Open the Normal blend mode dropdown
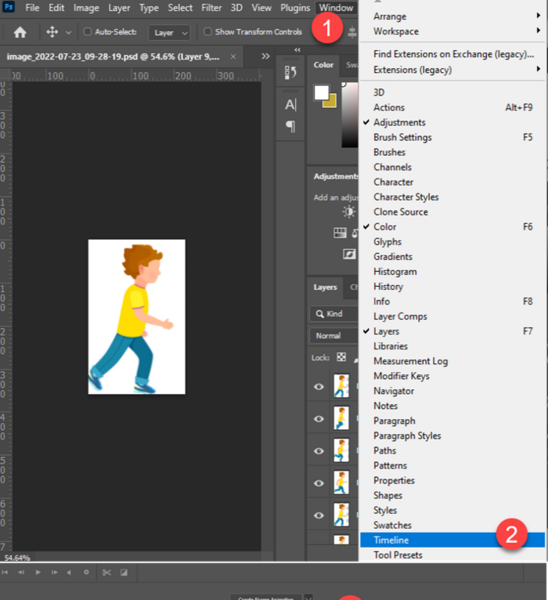 (334, 336)
